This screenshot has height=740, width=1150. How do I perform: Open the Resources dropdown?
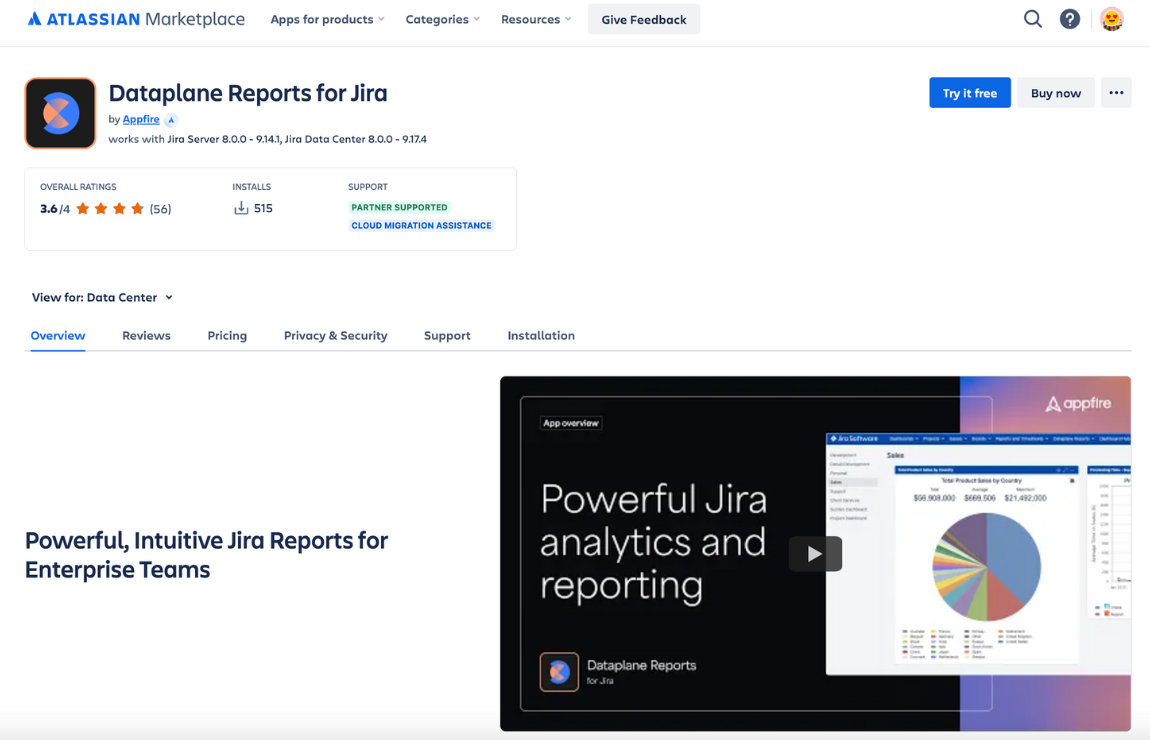point(536,18)
